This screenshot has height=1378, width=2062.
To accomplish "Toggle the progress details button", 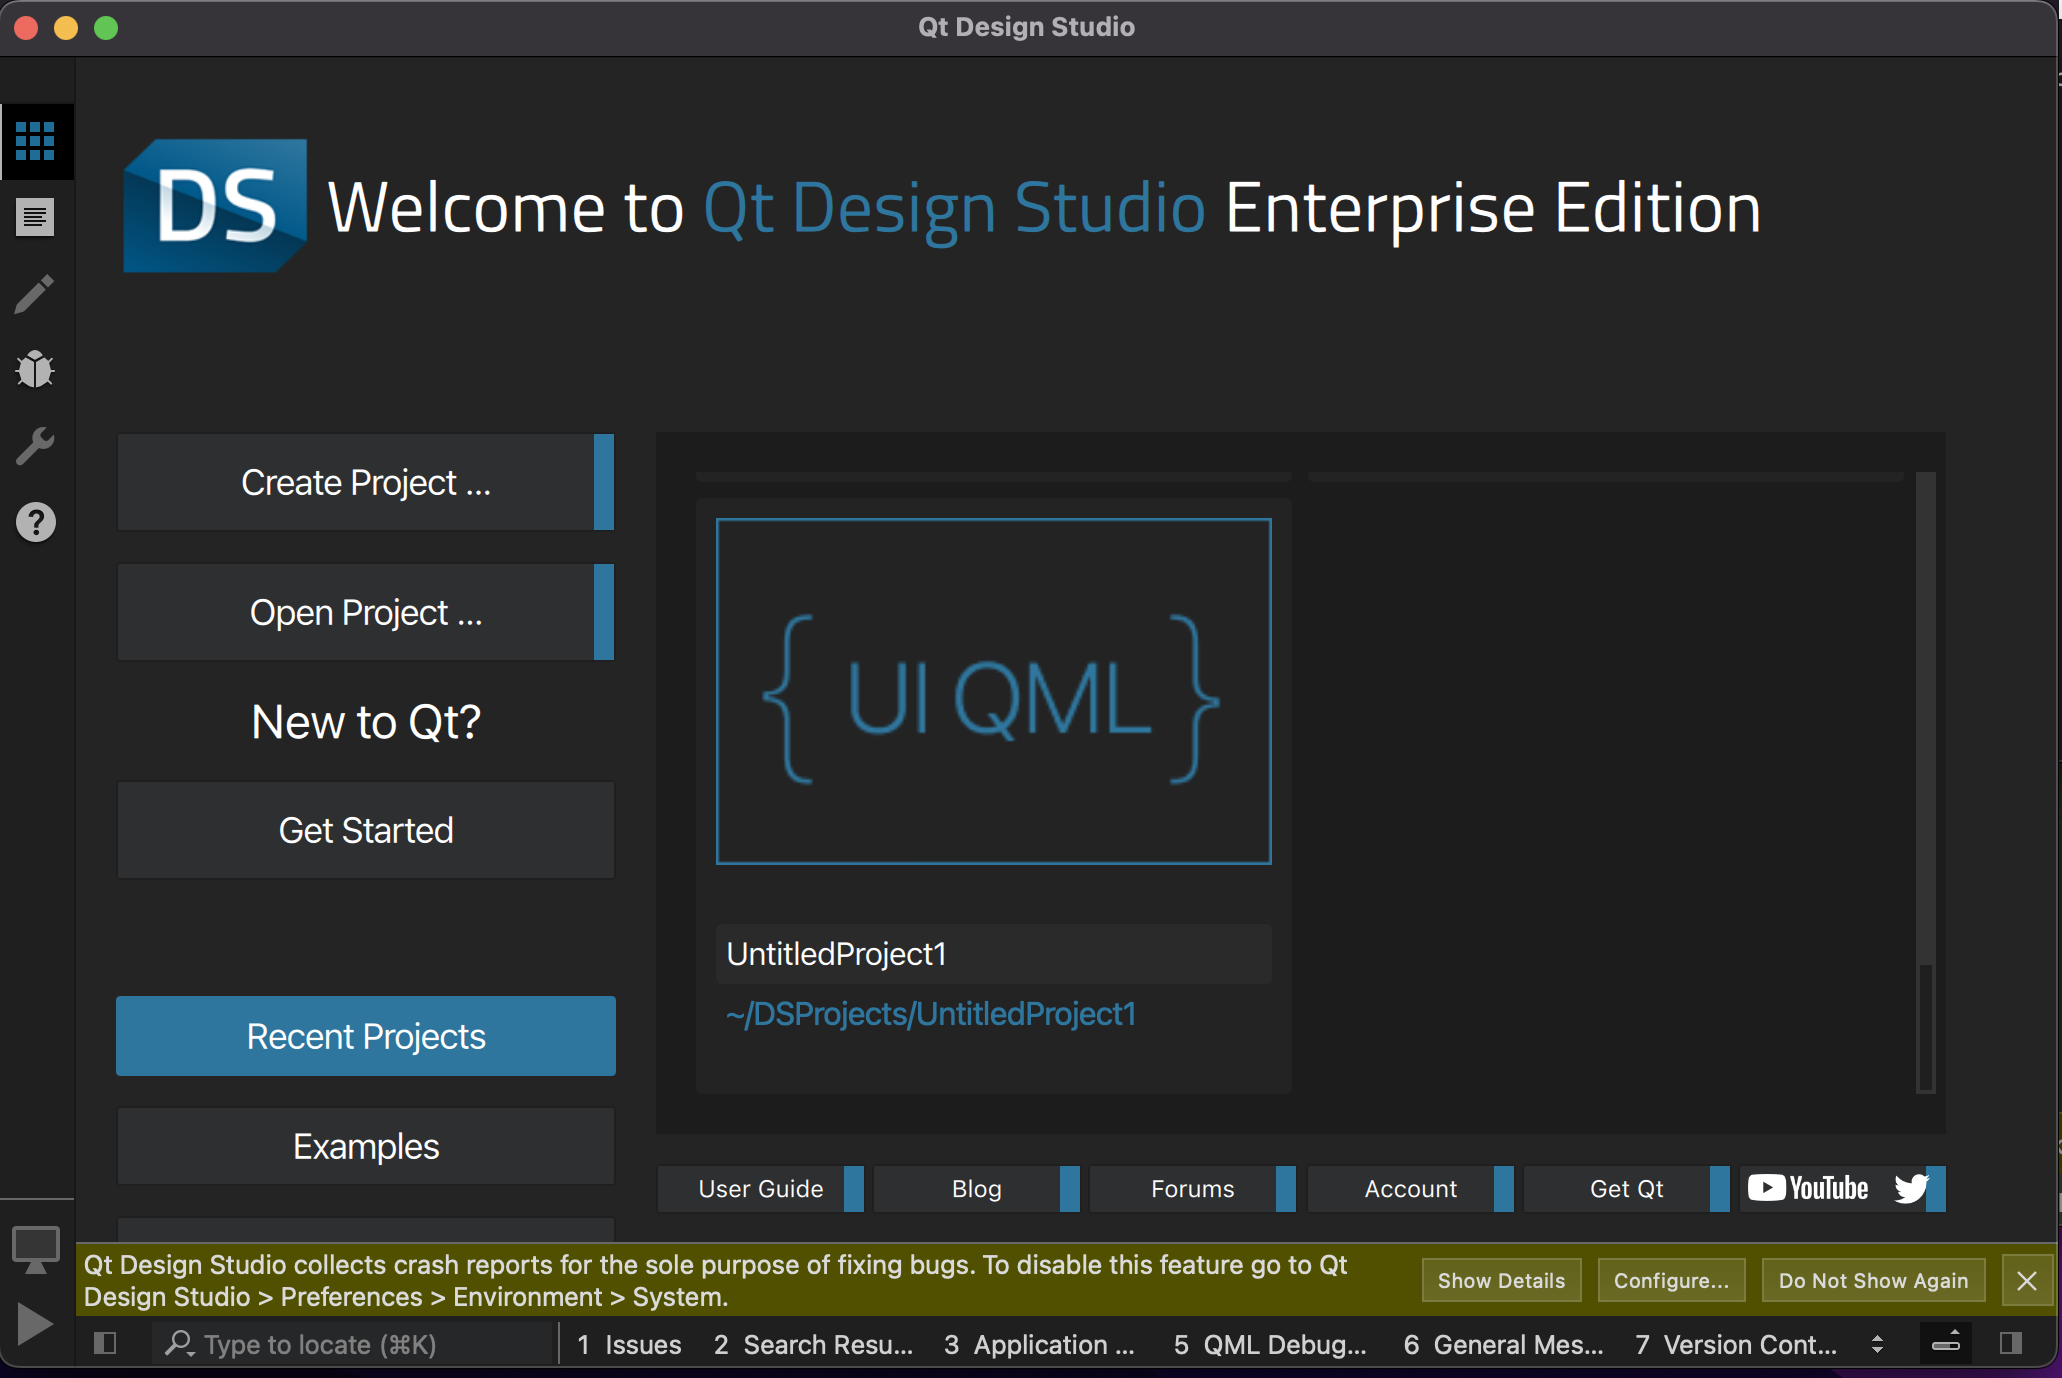I will (1945, 1343).
